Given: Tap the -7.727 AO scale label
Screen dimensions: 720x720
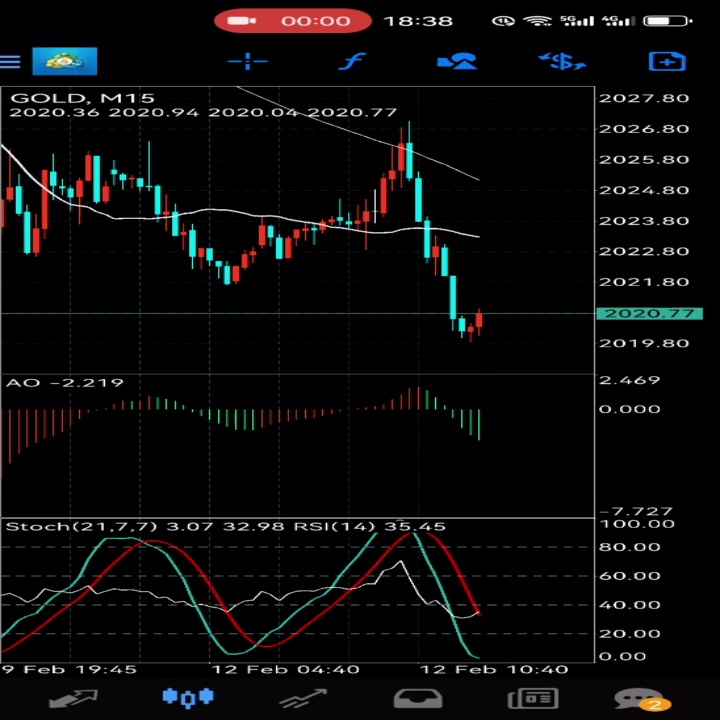Looking at the screenshot, I should coord(636,511).
